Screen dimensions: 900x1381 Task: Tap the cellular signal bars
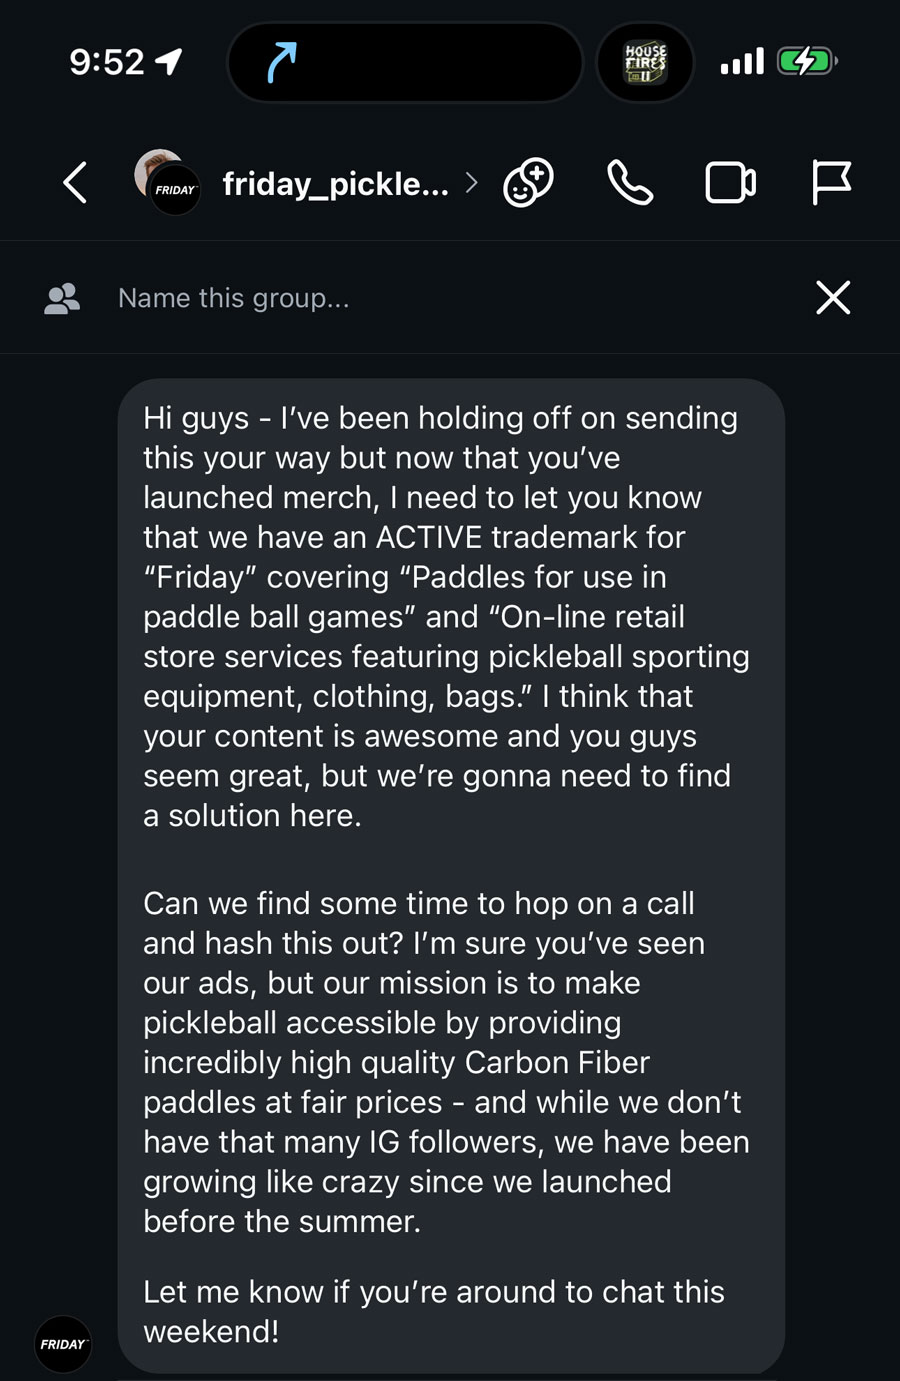coord(742,62)
